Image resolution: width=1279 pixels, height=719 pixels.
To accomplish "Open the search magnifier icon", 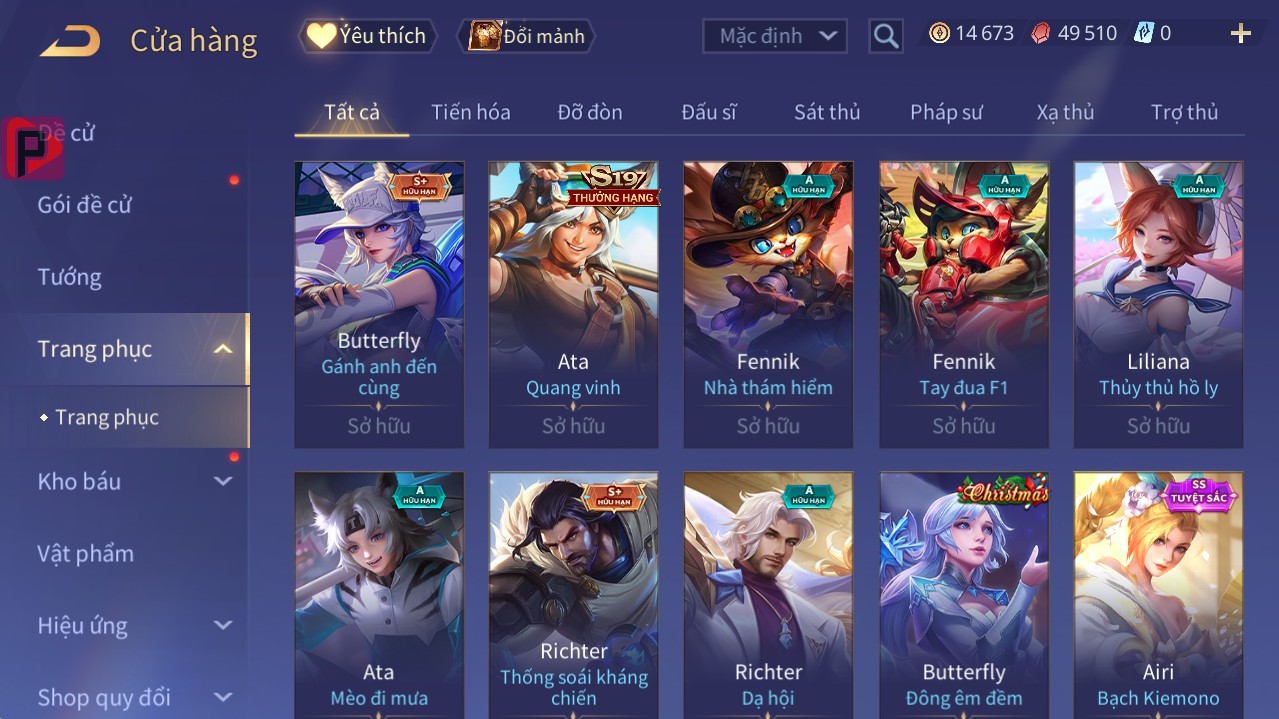I will click(886, 36).
